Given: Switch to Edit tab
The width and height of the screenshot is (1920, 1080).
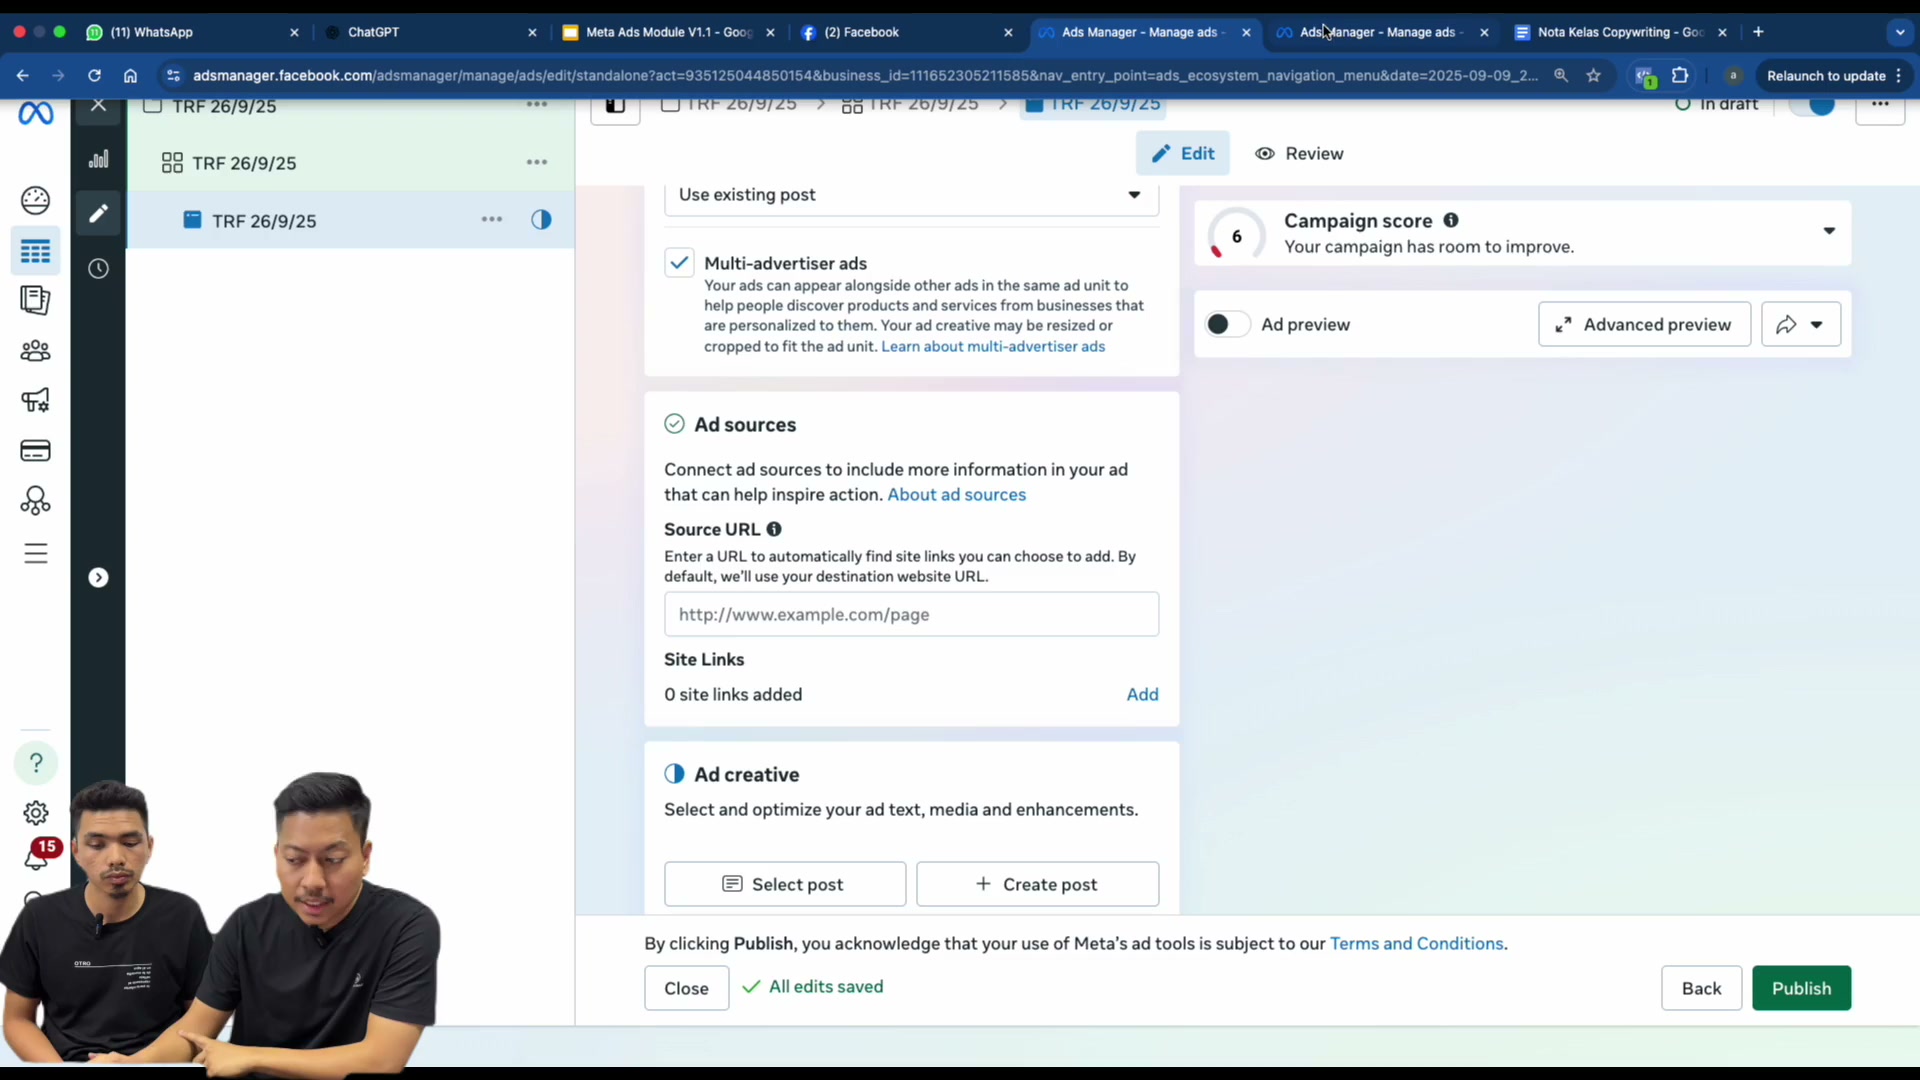Looking at the screenshot, I should (1183, 153).
